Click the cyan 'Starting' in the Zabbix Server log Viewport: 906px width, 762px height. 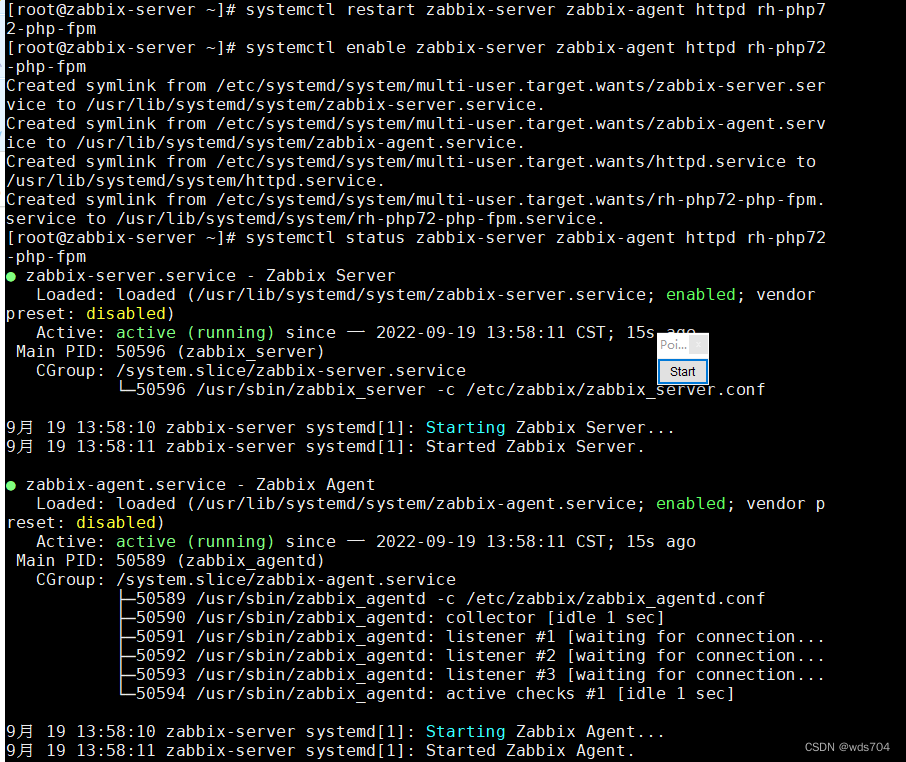(465, 428)
